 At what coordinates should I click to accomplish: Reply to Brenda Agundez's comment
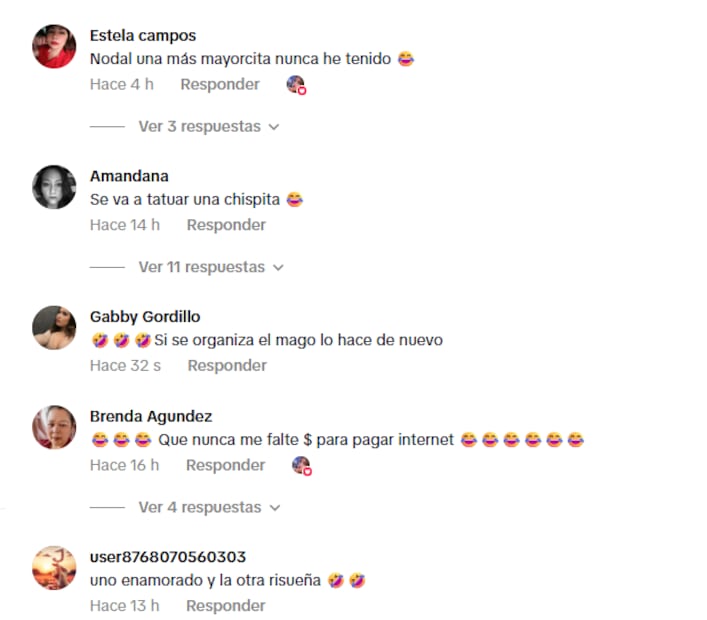coord(225,465)
